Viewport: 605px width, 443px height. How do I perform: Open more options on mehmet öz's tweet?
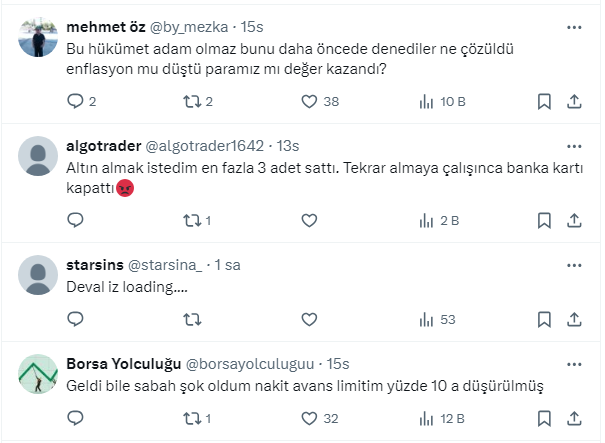pyautogui.click(x=574, y=27)
